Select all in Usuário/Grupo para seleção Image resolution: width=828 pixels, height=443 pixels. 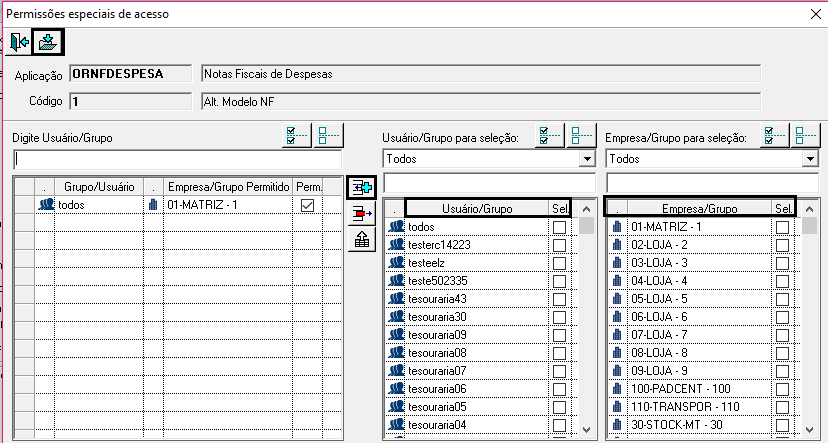click(x=549, y=136)
